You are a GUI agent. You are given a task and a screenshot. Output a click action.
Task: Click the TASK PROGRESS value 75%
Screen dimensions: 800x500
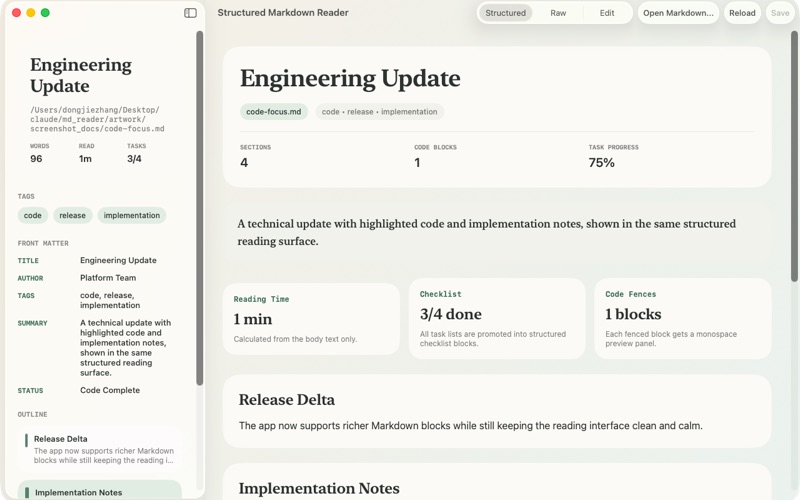tap(602, 163)
